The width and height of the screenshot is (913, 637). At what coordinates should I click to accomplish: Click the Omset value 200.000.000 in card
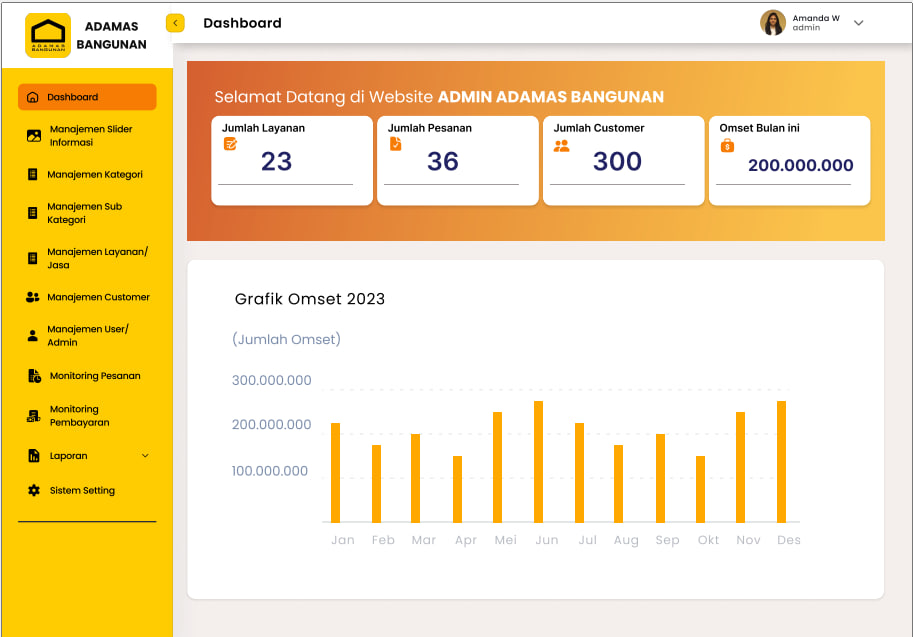click(801, 165)
